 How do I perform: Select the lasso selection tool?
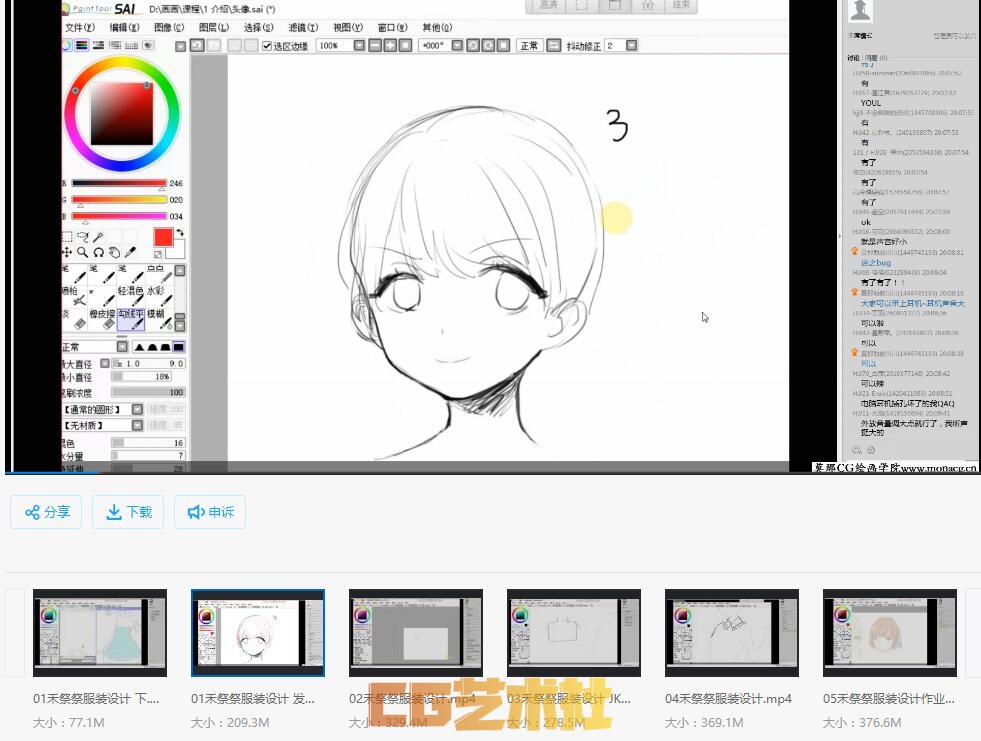tap(83, 237)
